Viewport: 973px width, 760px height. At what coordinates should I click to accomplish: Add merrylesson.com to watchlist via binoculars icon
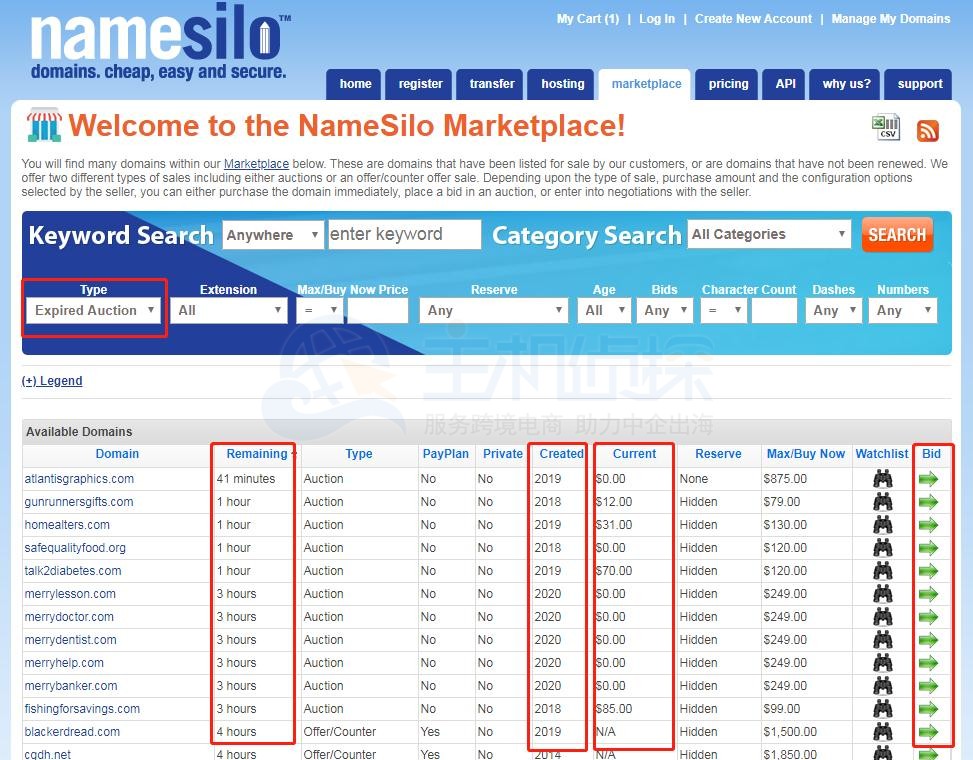[881, 593]
